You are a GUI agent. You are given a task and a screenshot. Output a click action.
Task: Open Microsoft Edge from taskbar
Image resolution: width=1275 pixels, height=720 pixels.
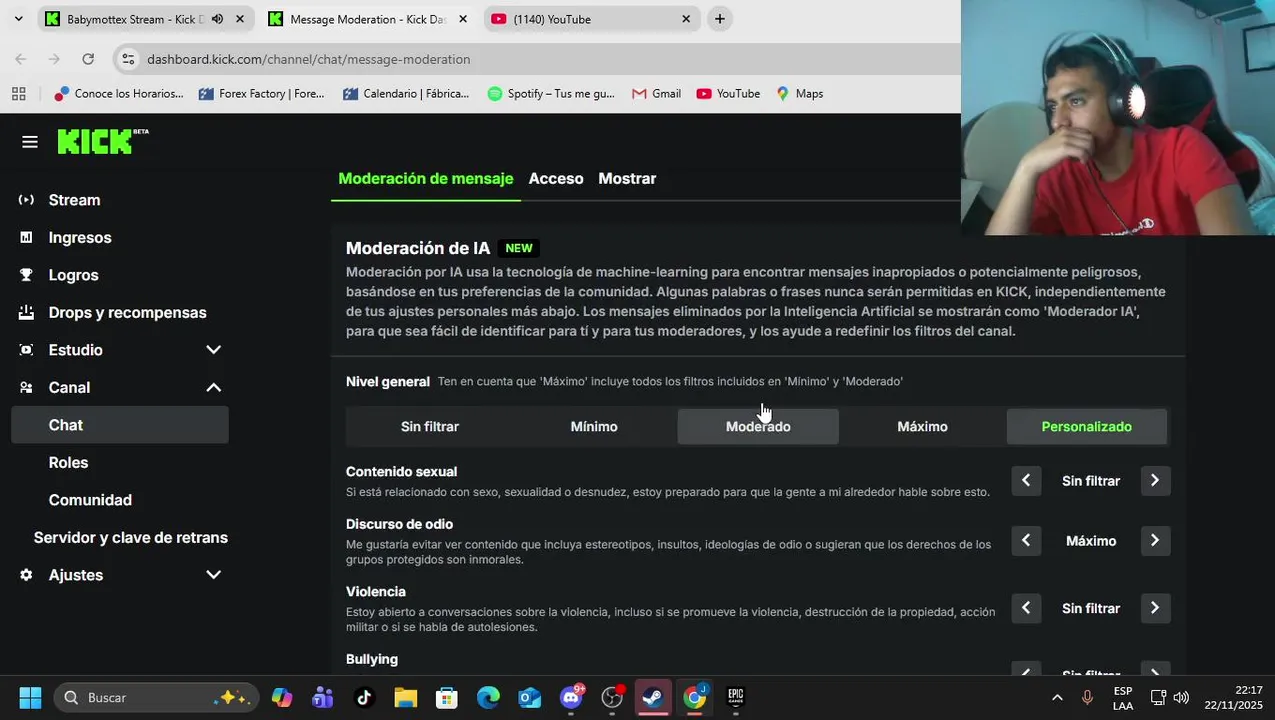point(488,697)
